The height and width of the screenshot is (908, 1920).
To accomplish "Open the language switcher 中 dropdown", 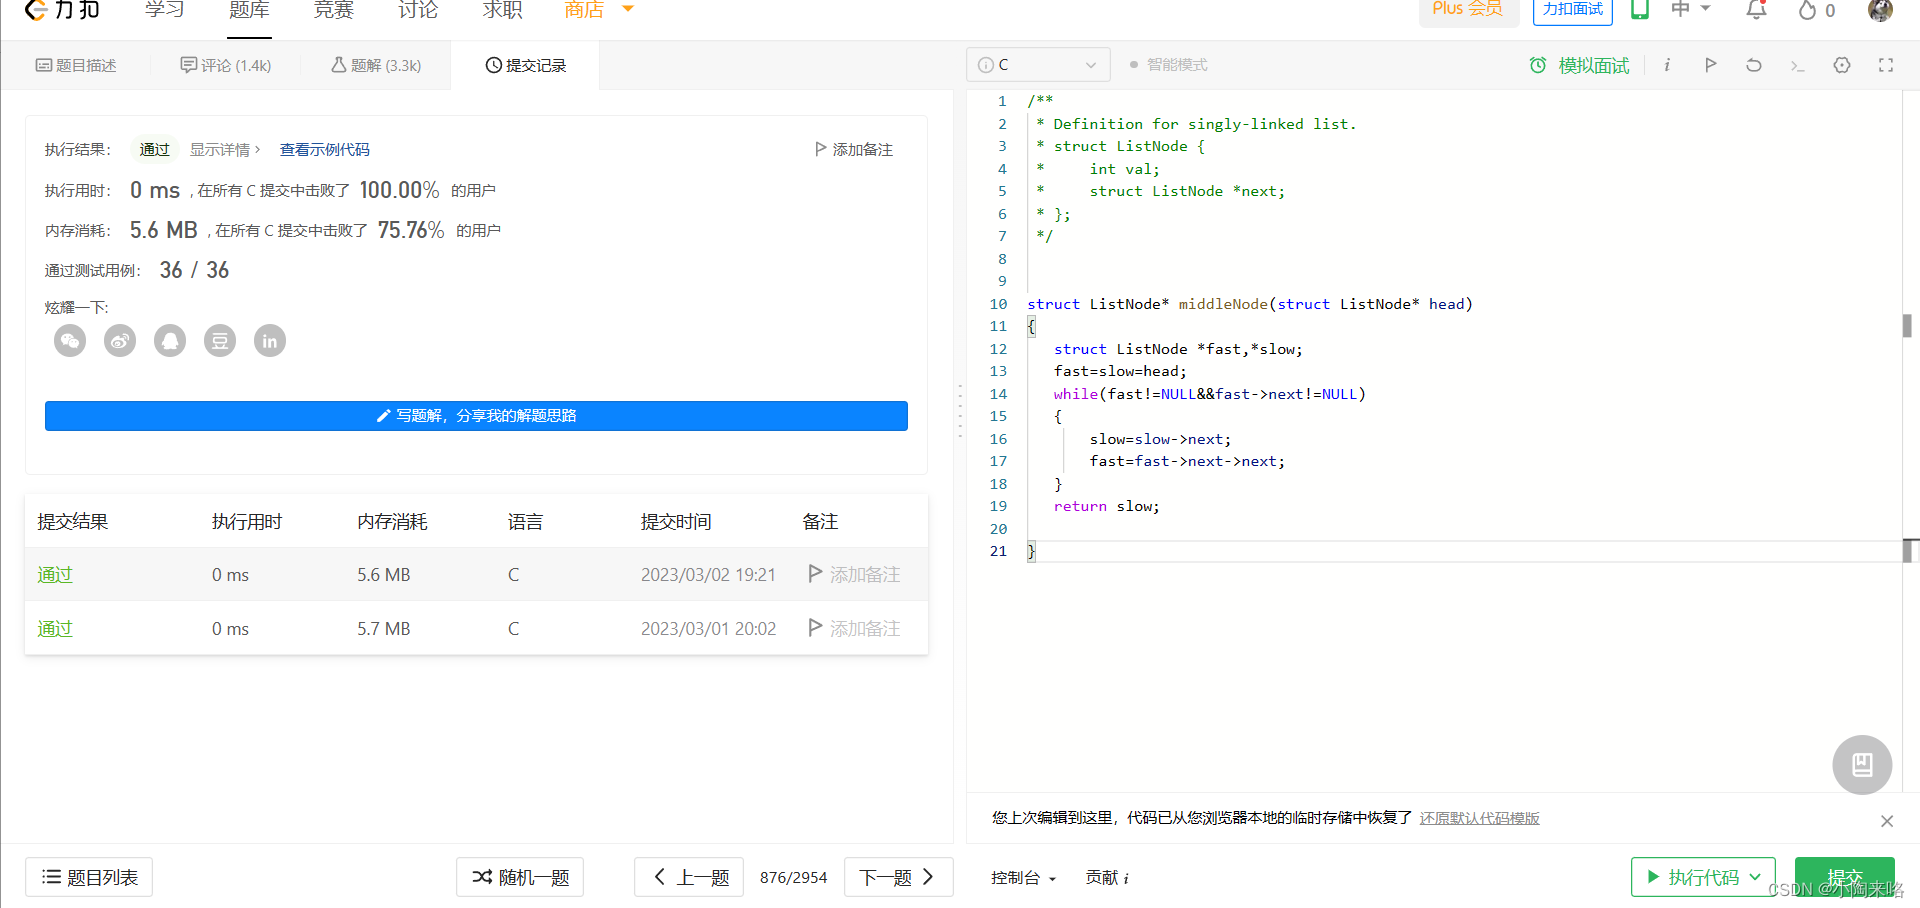I will pyautogui.click(x=1691, y=9).
